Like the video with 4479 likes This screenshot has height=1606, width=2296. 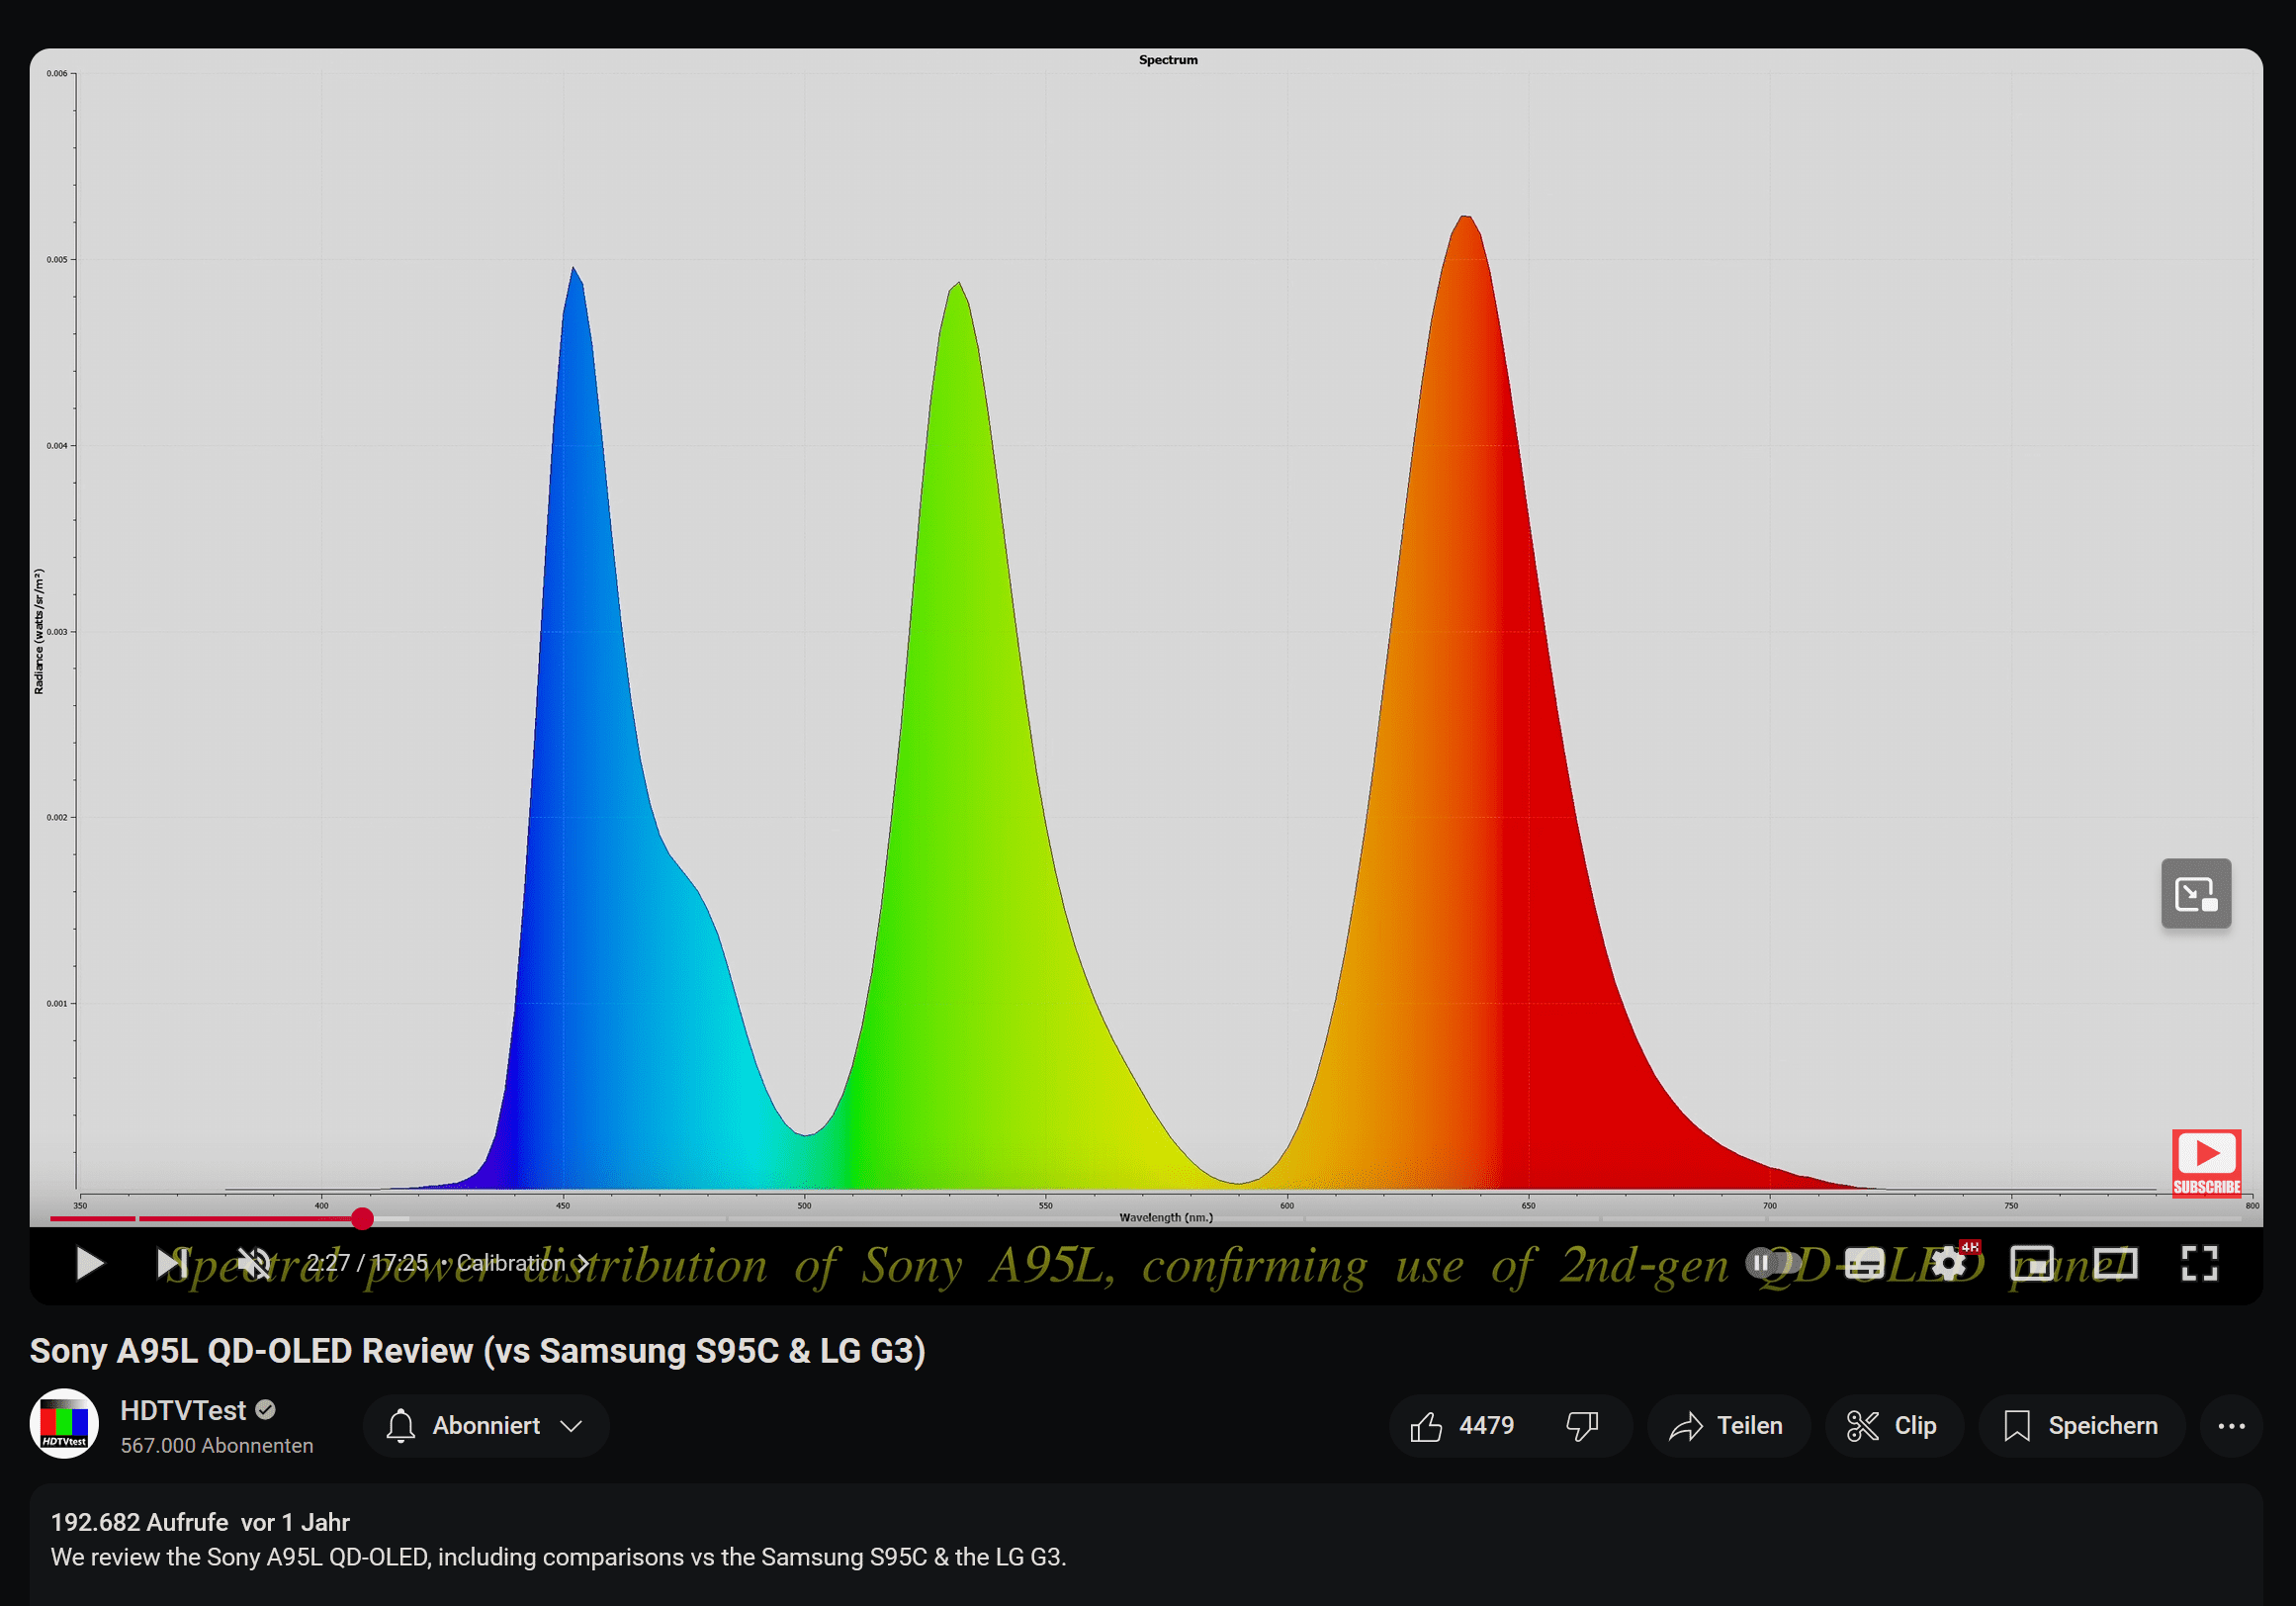[x=1463, y=1425]
